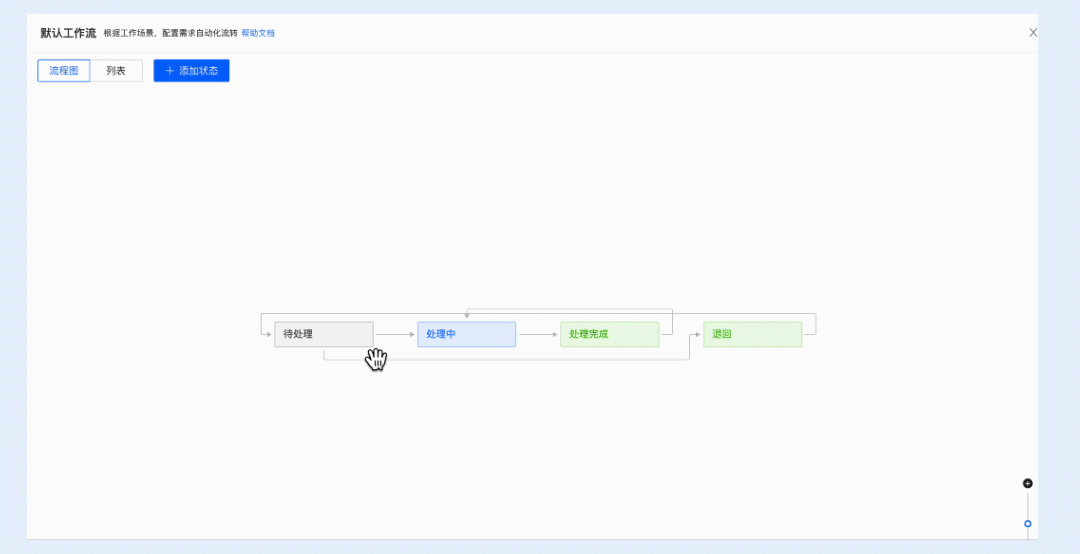The width and height of the screenshot is (1080, 554).
Task: Select the 退回 status node
Action: (753, 334)
